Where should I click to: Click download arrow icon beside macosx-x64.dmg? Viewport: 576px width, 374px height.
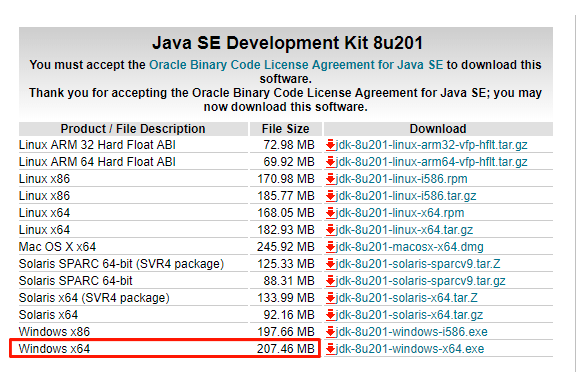pos(331,247)
